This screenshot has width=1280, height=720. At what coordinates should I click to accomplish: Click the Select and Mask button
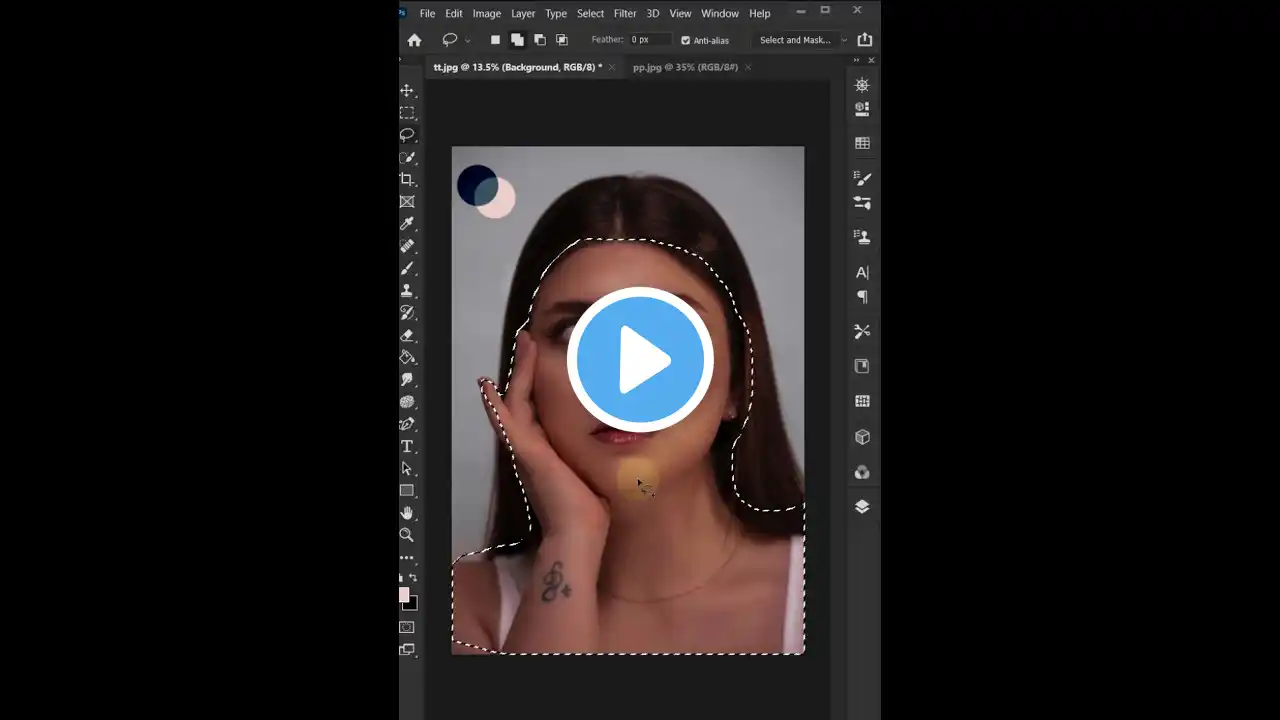point(795,40)
